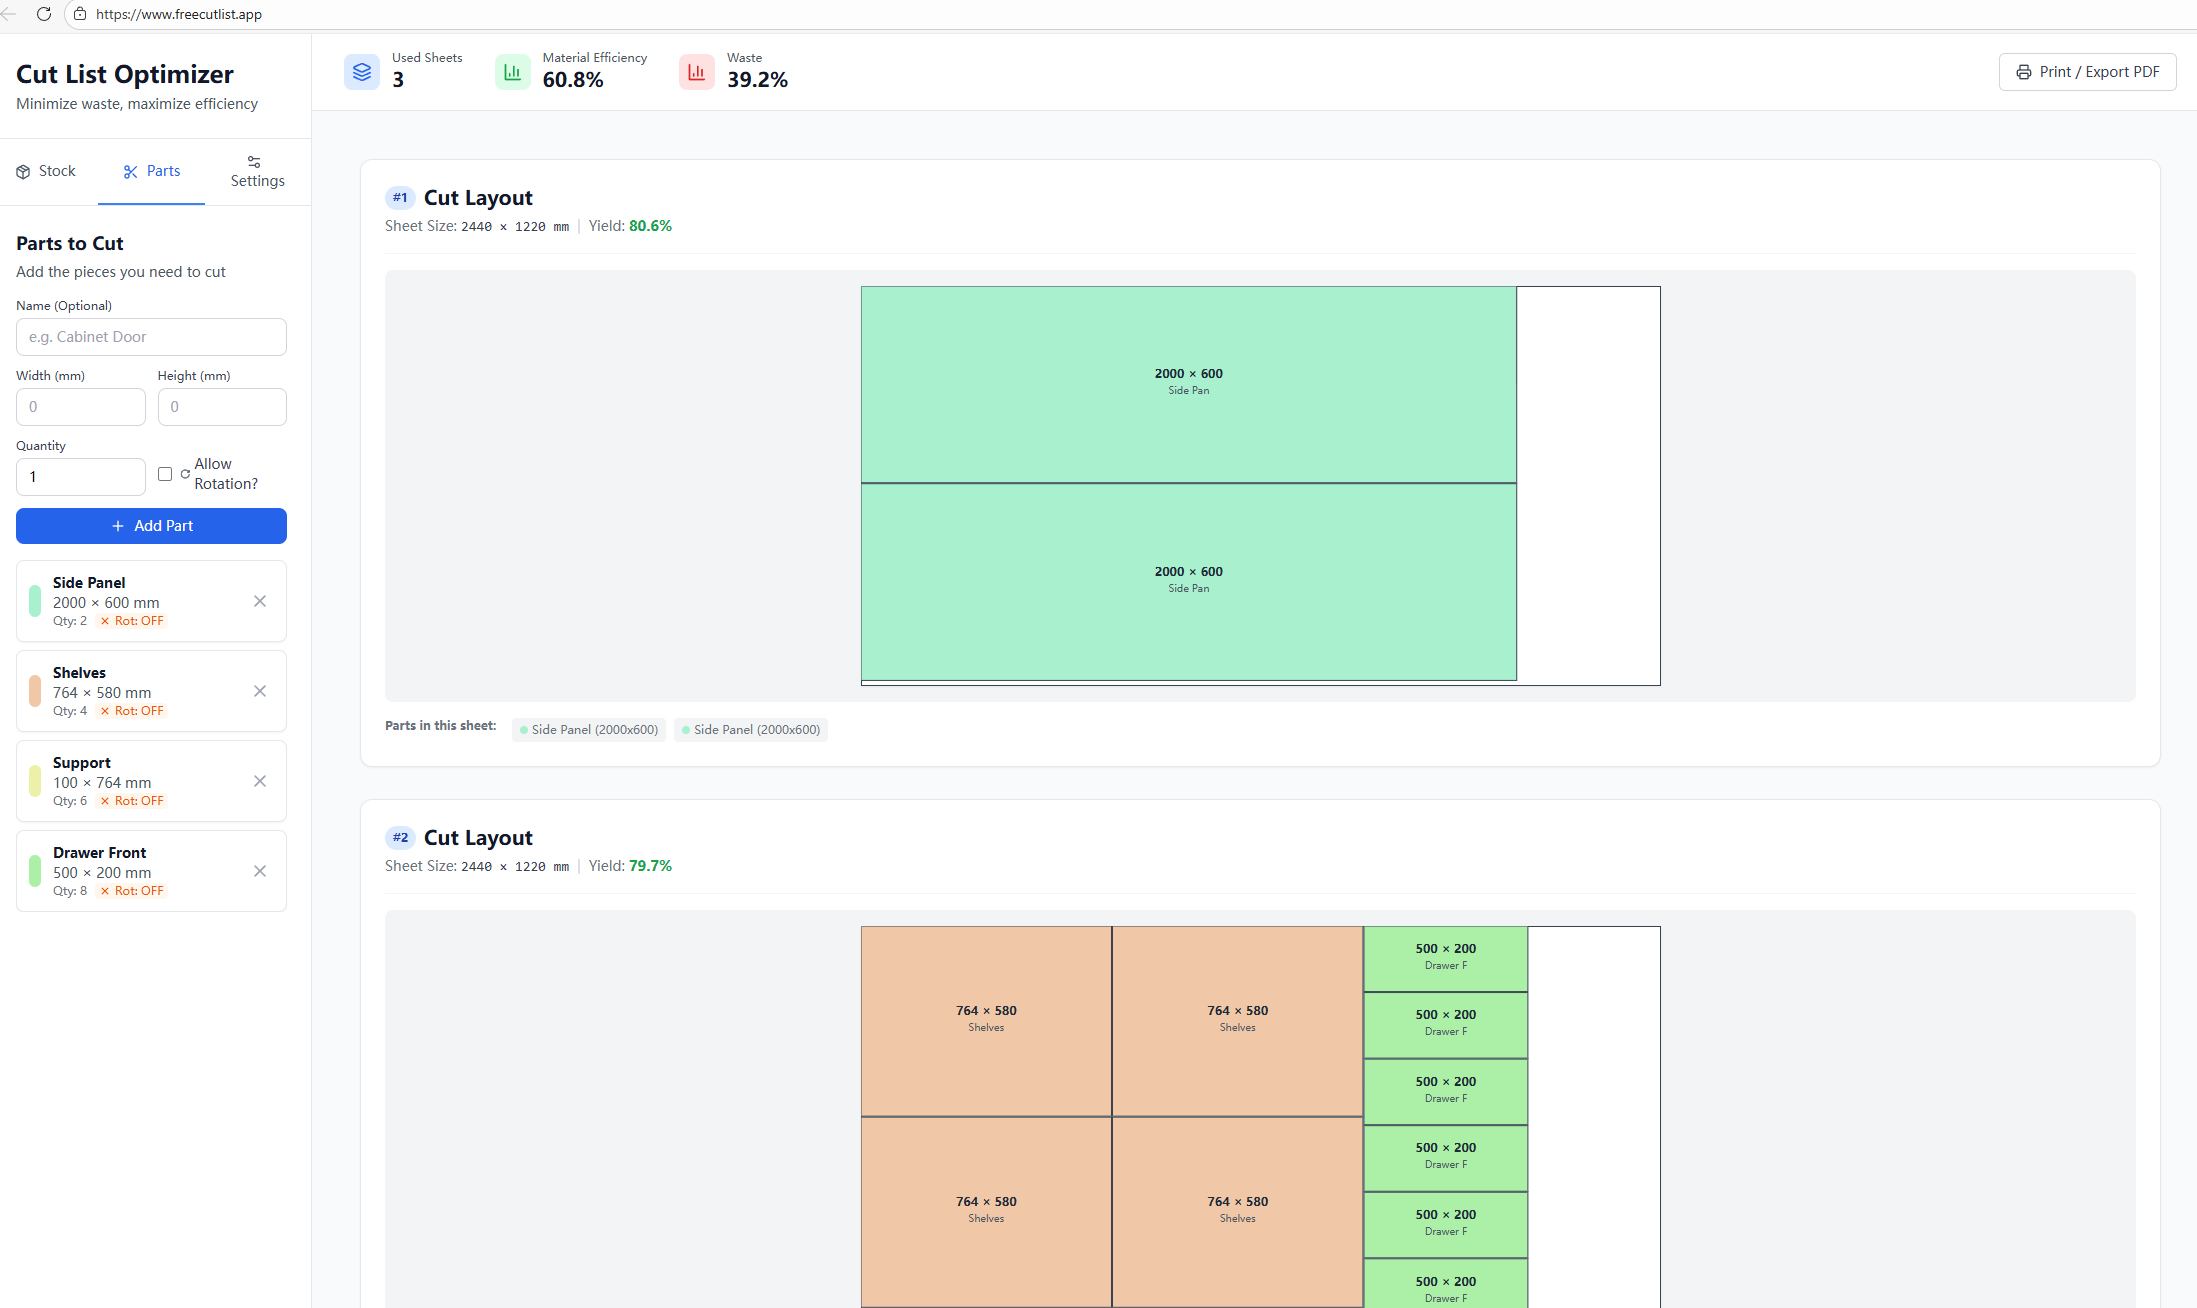Click the Add Part button
This screenshot has height=1308, width=2197.
(151, 526)
